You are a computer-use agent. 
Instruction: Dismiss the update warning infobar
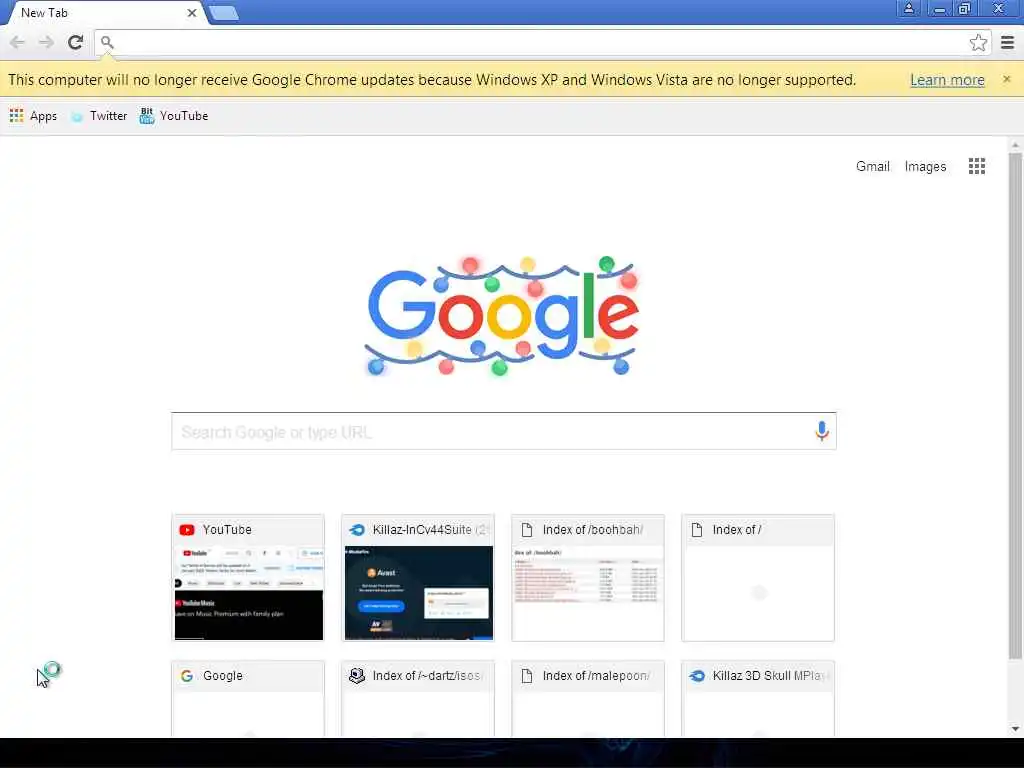point(1006,79)
